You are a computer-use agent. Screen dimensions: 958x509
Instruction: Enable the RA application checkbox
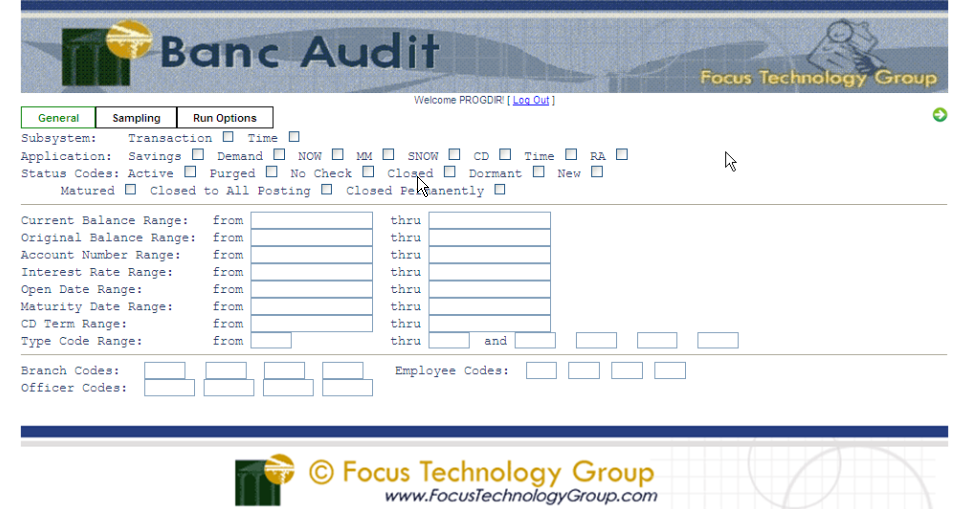pos(622,155)
